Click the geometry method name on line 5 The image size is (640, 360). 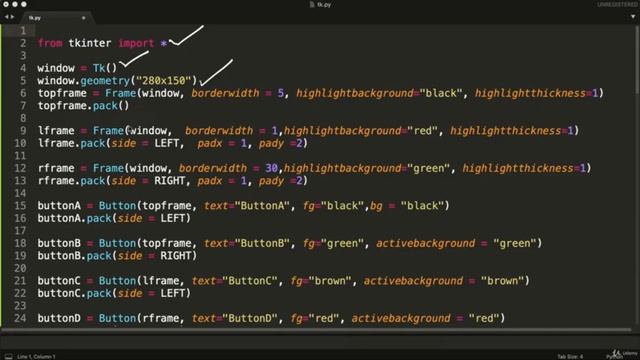(105, 80)
